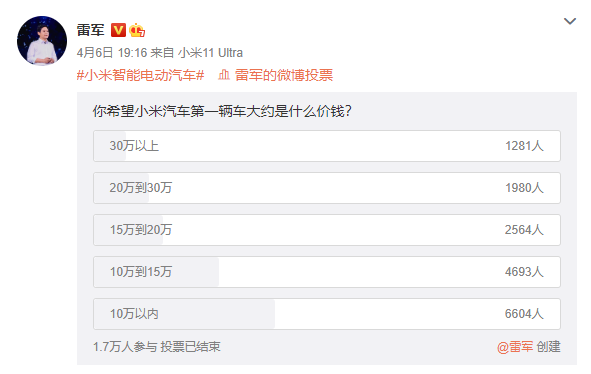The width and height of the screenshot is (591, 374).
Task: Click the orange V verified badge
Action: (x=118, y=30)
